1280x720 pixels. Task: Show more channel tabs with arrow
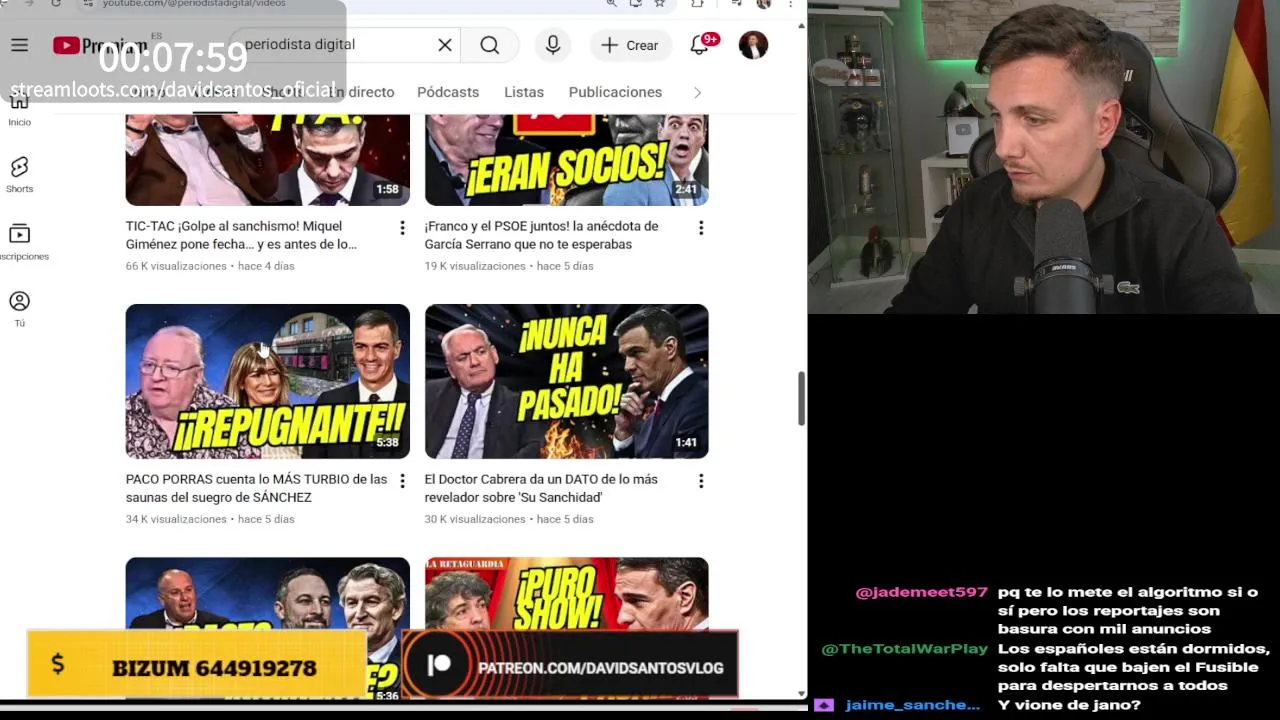[697, 92]
